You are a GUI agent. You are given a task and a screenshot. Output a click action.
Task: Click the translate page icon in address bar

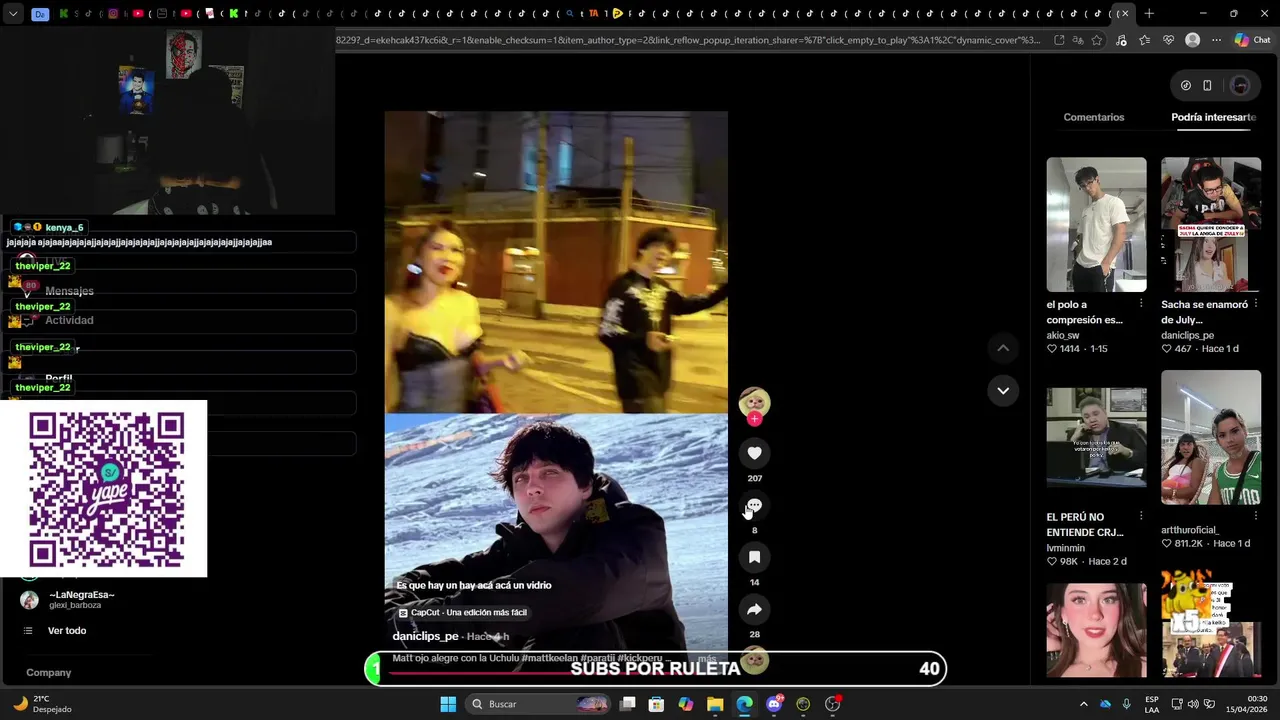click(1078, 40)
